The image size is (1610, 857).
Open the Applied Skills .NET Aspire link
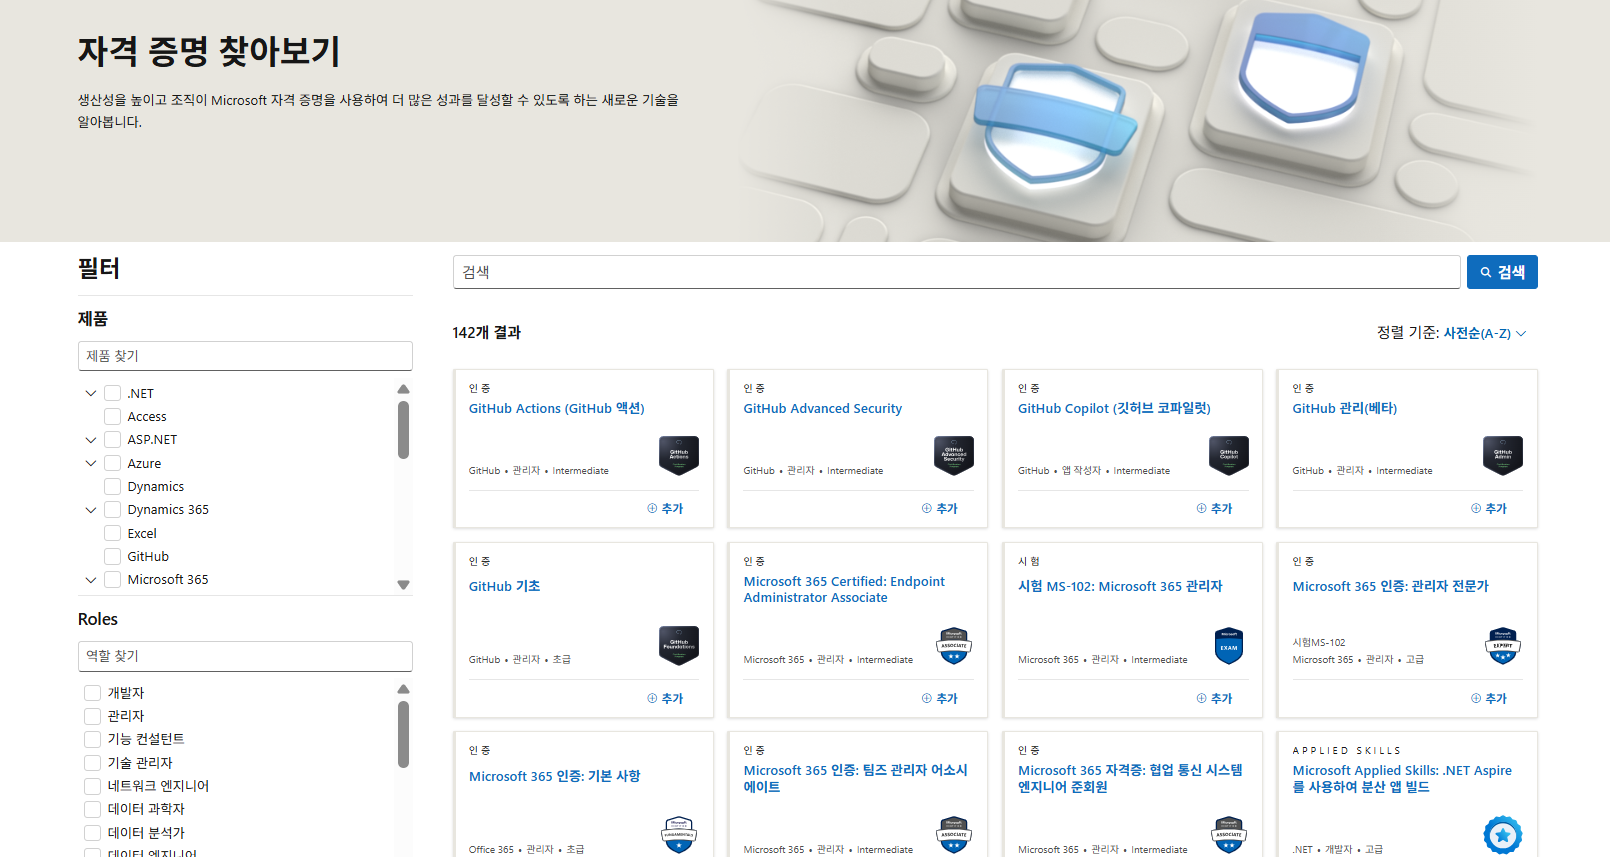(1402, 779)
